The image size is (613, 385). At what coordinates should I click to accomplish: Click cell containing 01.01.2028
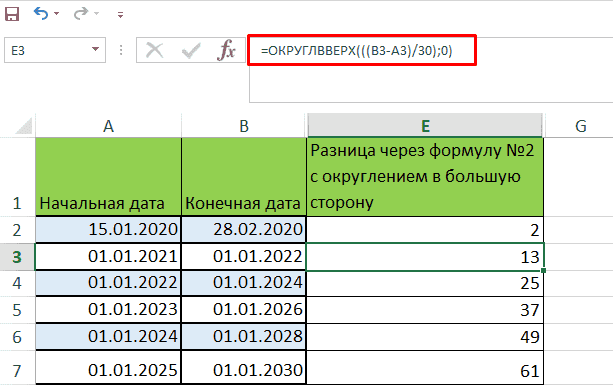coord(244,337)
